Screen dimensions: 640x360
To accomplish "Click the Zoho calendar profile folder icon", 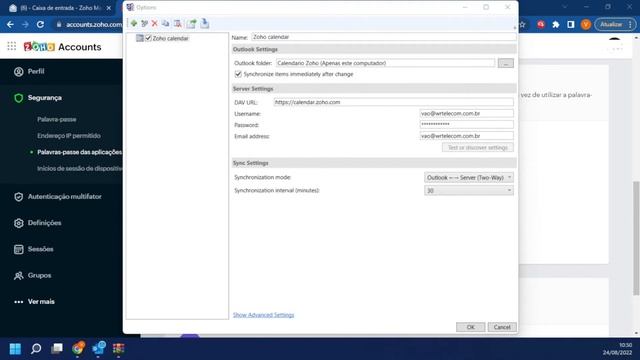I will click(x=140, y=38).
